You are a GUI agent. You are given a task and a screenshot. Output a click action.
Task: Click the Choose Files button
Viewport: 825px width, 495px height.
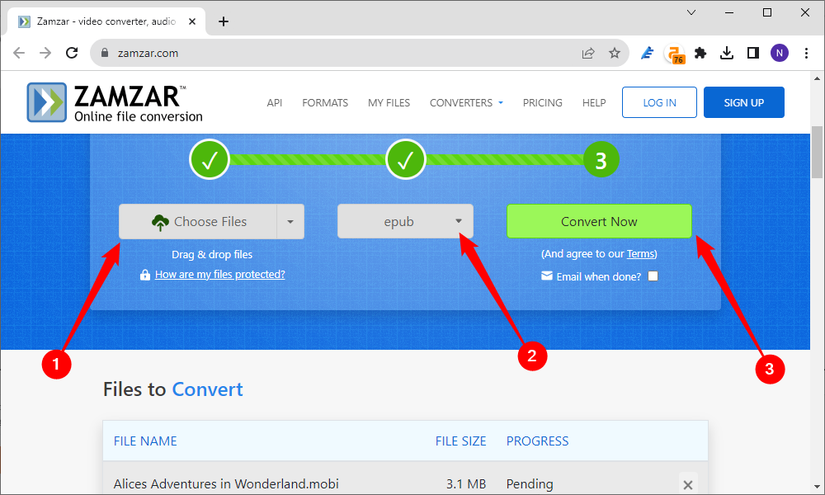pyautogui.click(x=198, y=221)
